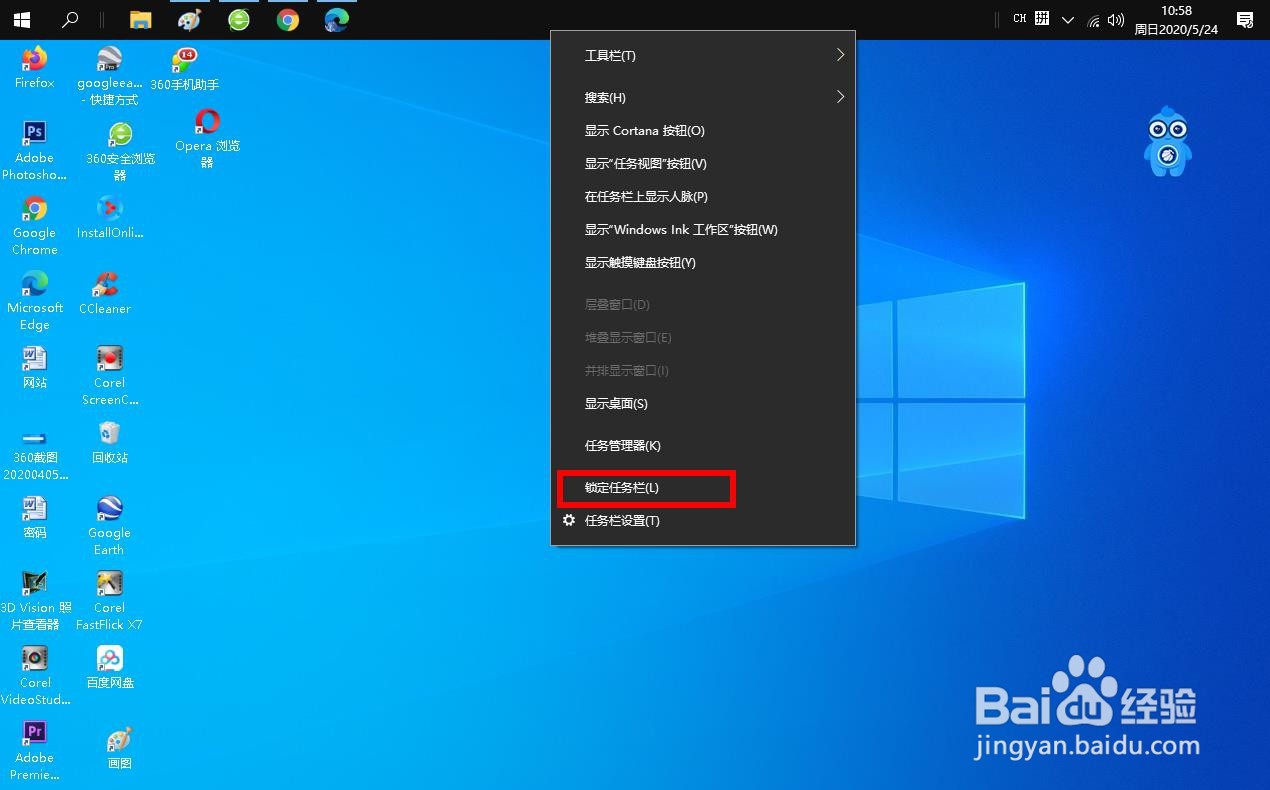Click the Windows Start button
1270x790 pixels.
click(x=21, y=19)
